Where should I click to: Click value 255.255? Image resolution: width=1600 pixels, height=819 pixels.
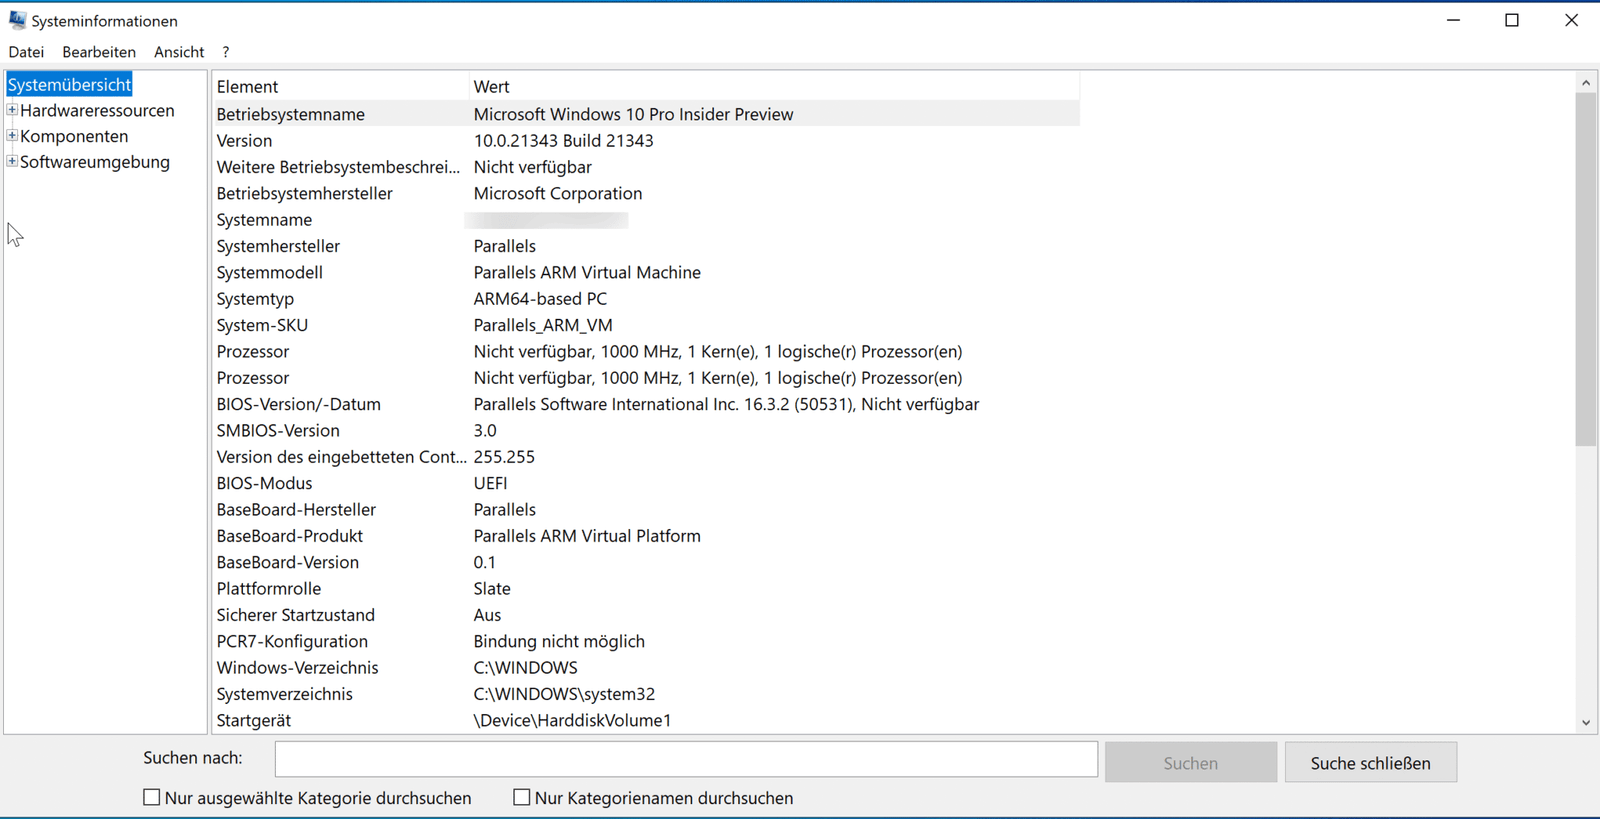point(504,457)
